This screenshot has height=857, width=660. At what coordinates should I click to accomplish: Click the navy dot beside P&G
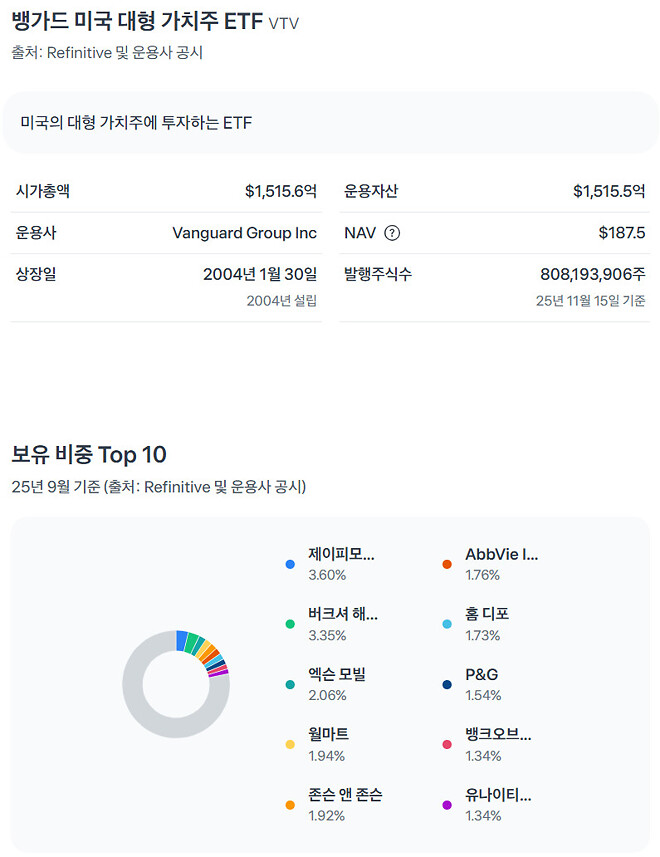pyautogui.click(x=447, y=685)
